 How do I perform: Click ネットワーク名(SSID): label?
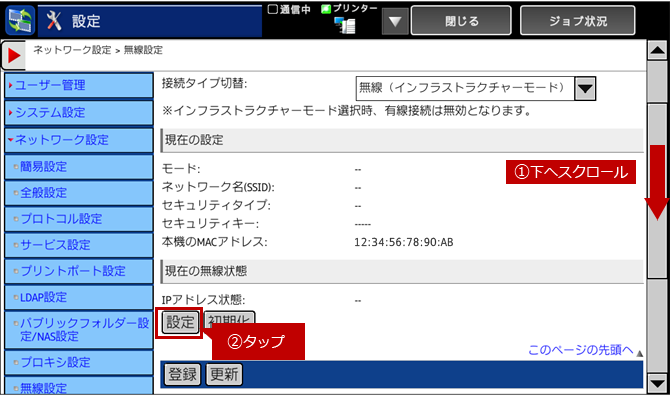(218, 187)
